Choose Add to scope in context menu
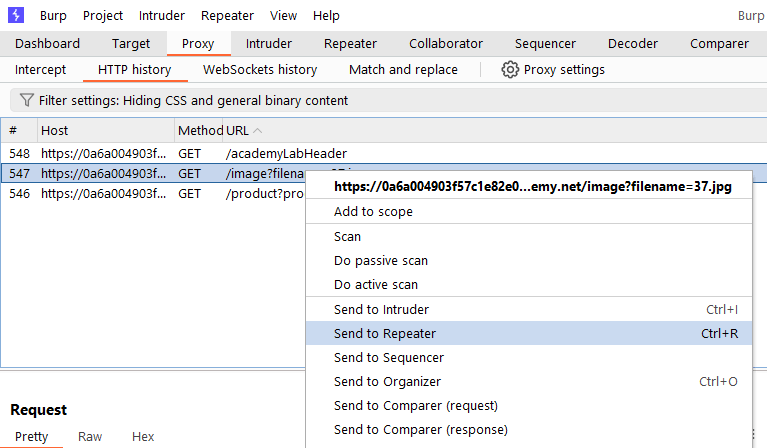The image size is (767, 448). pyautogui.click(x=373, y=212)
